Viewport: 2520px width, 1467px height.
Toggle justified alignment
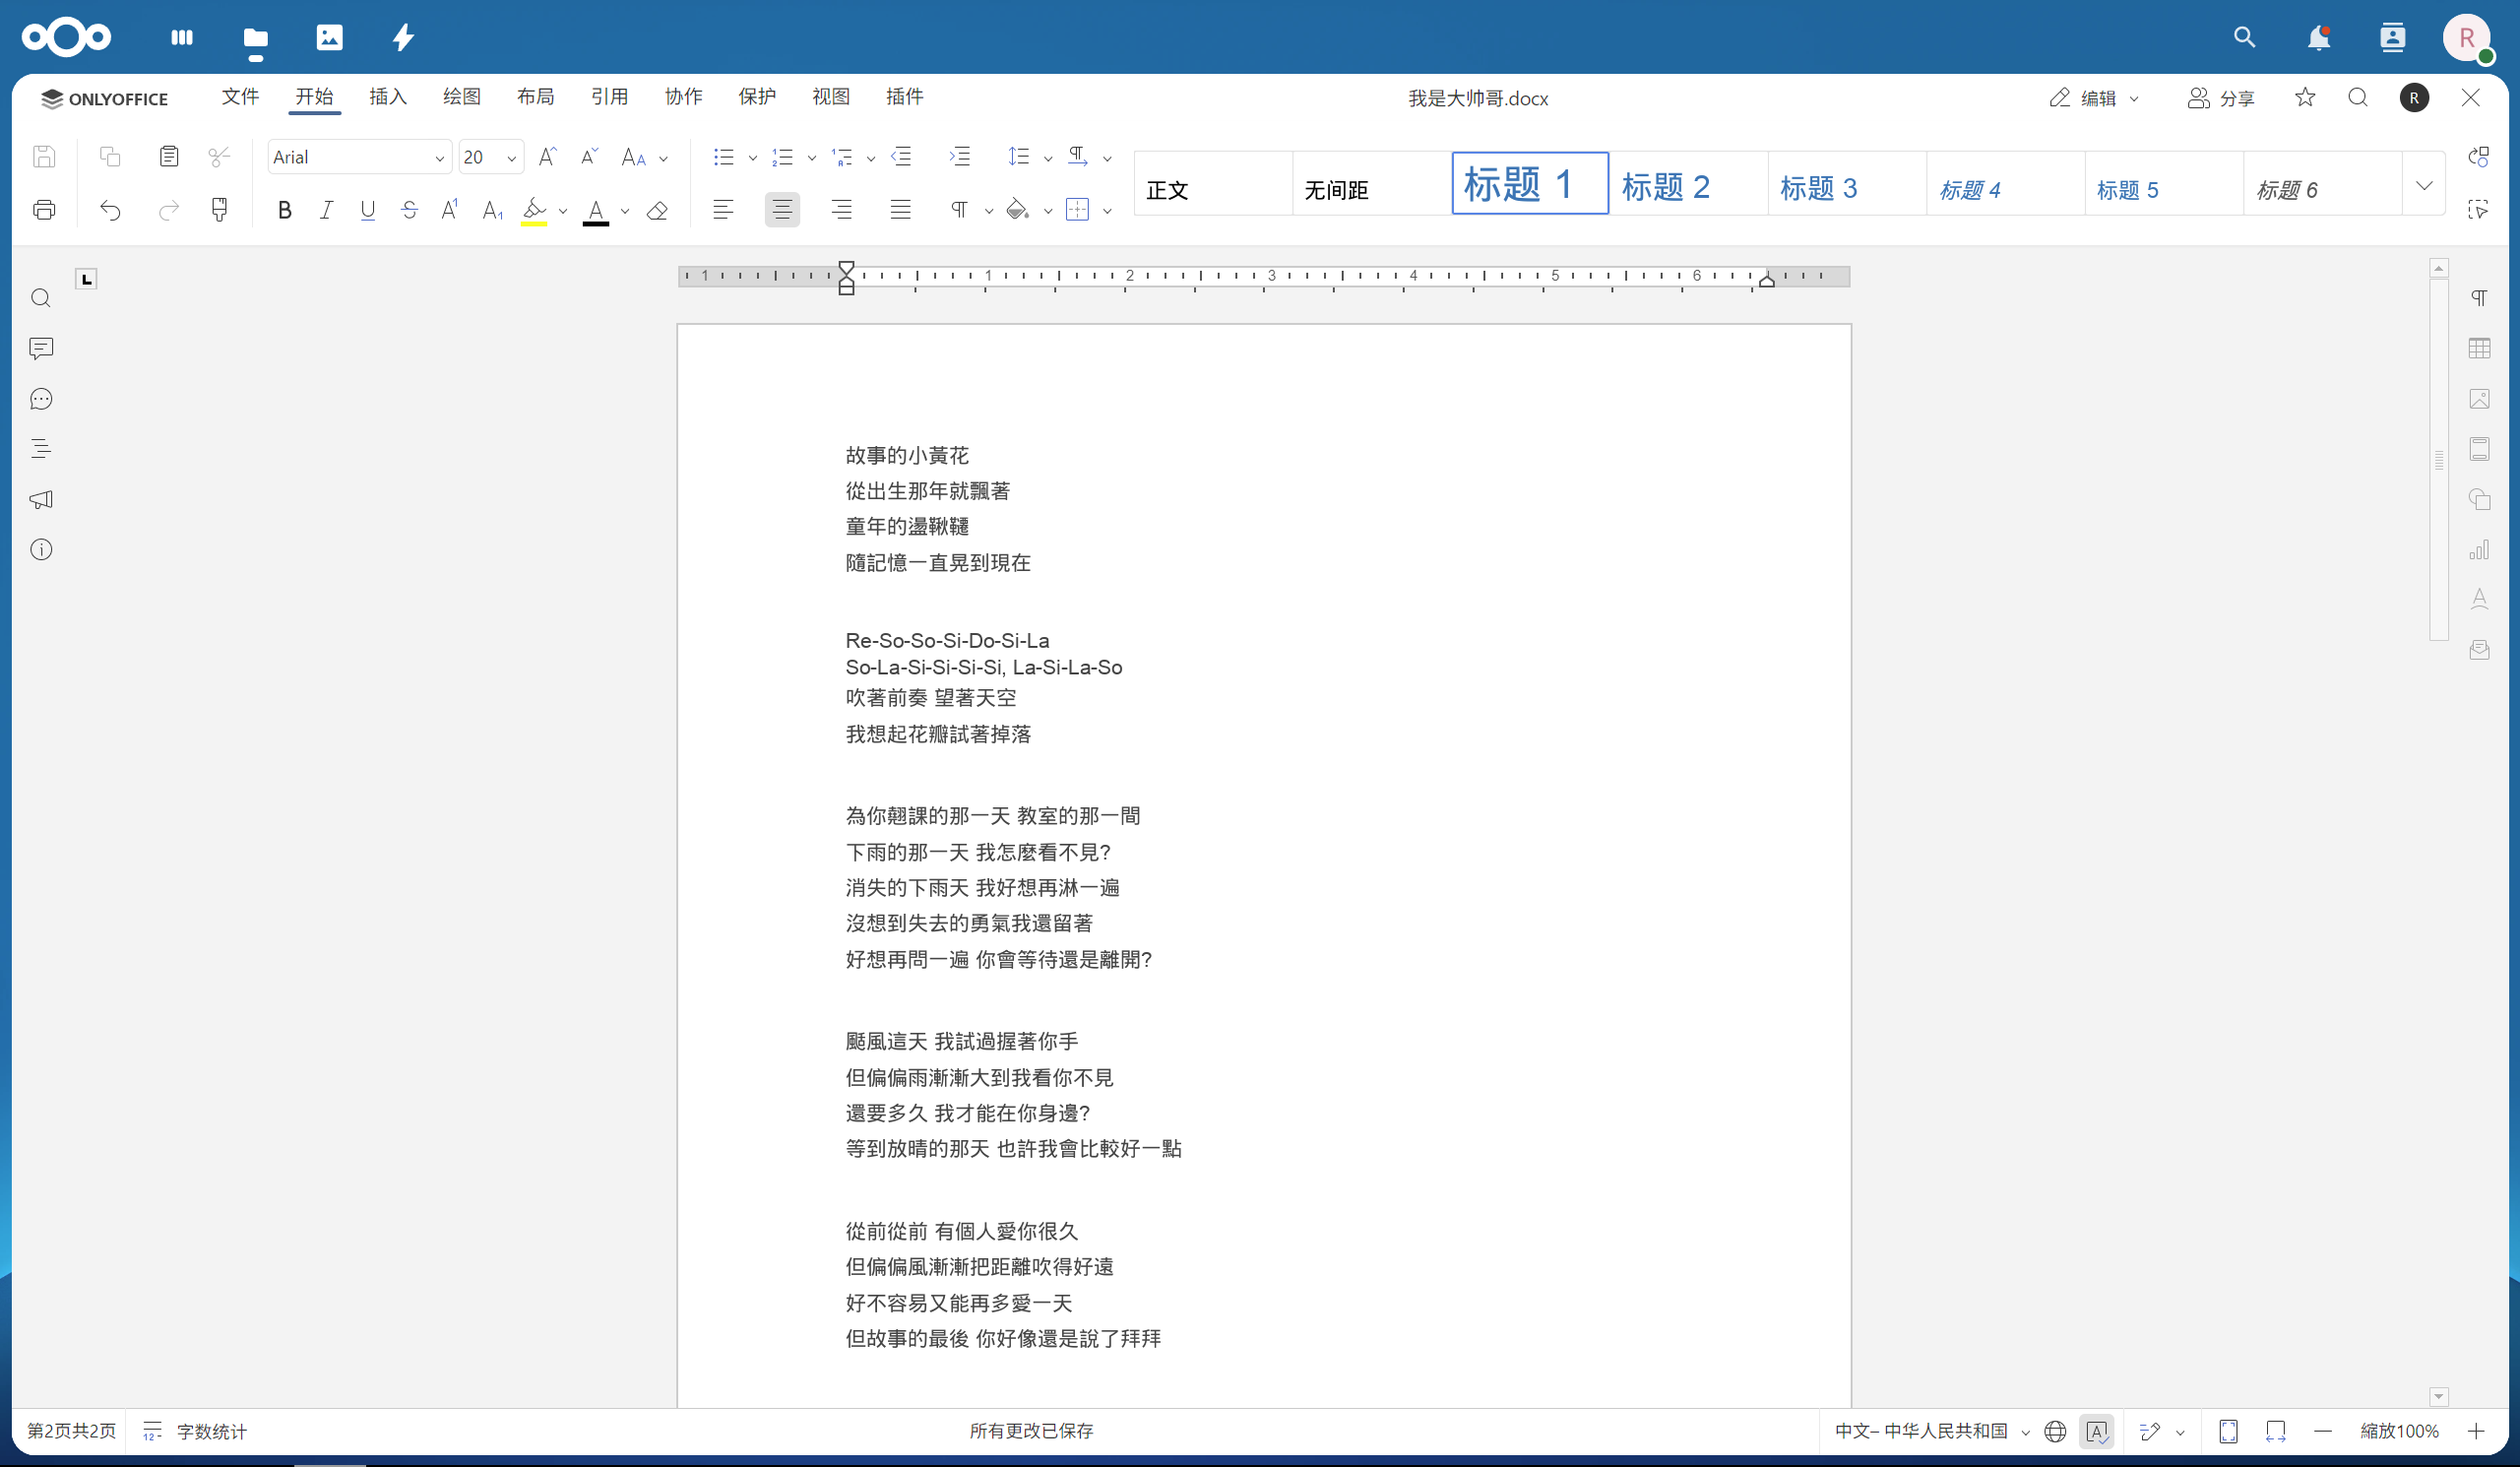900,210
